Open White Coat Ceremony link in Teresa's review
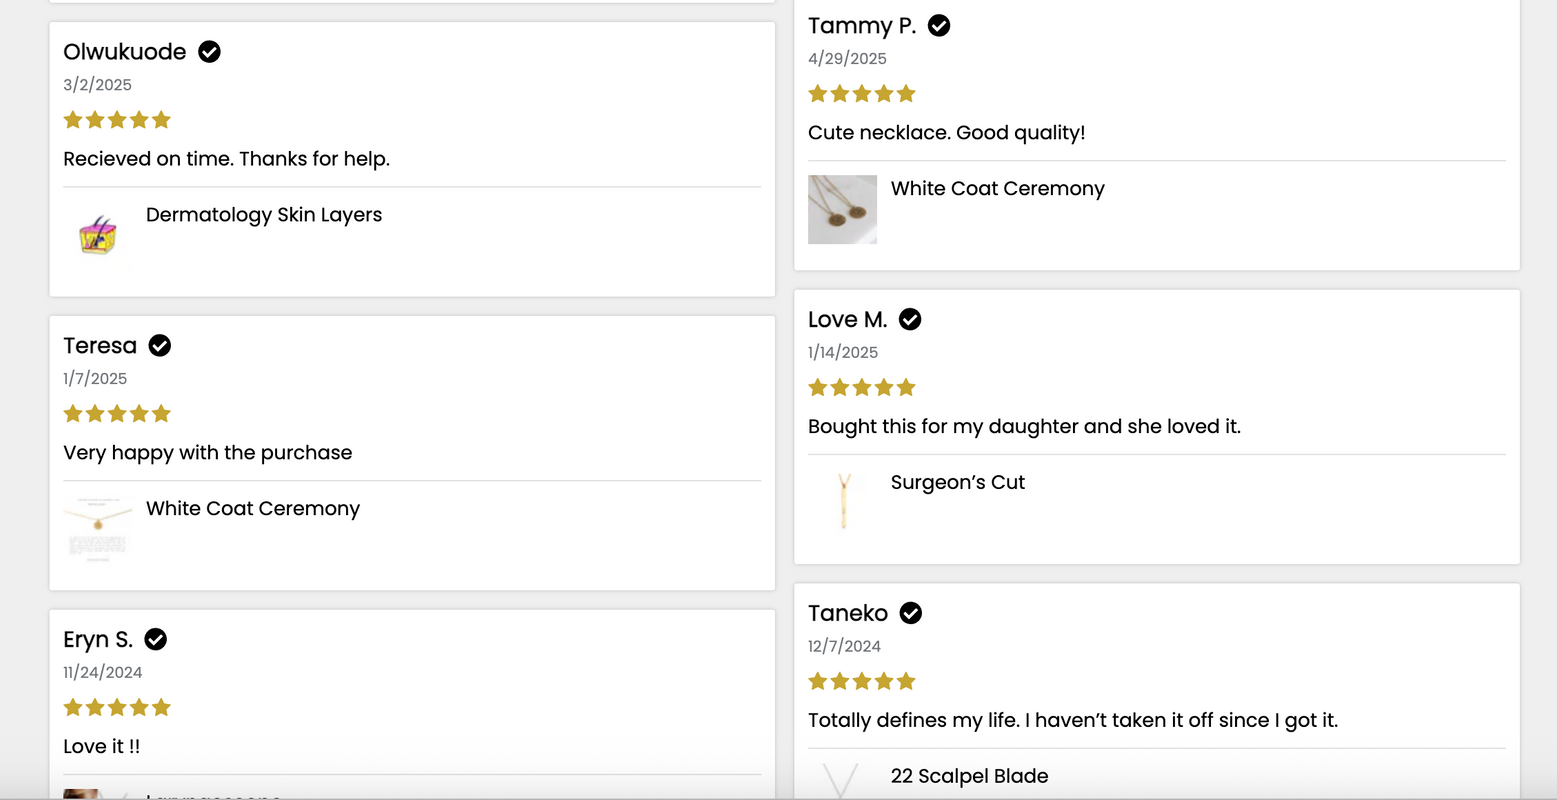1557x800 pixels. (x=253, y=509)
